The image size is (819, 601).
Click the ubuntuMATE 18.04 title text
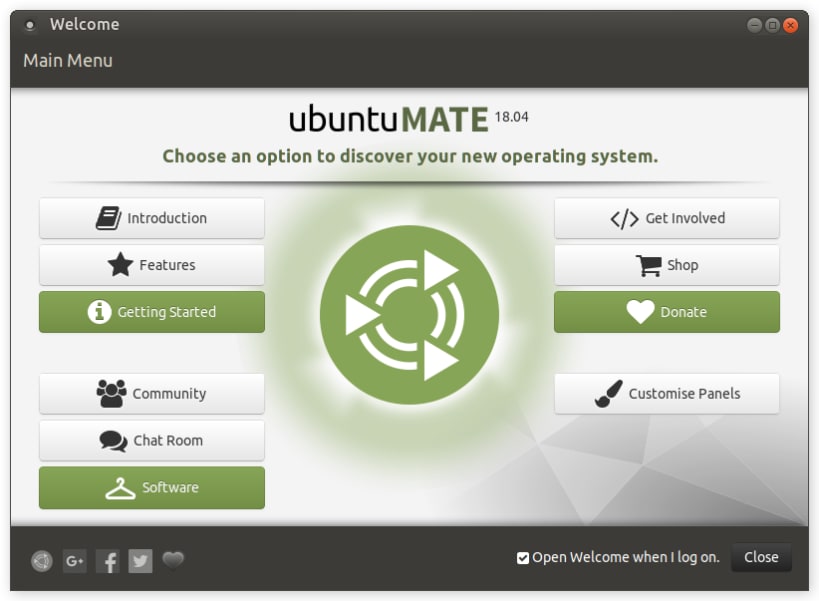(x=409, y=119)
